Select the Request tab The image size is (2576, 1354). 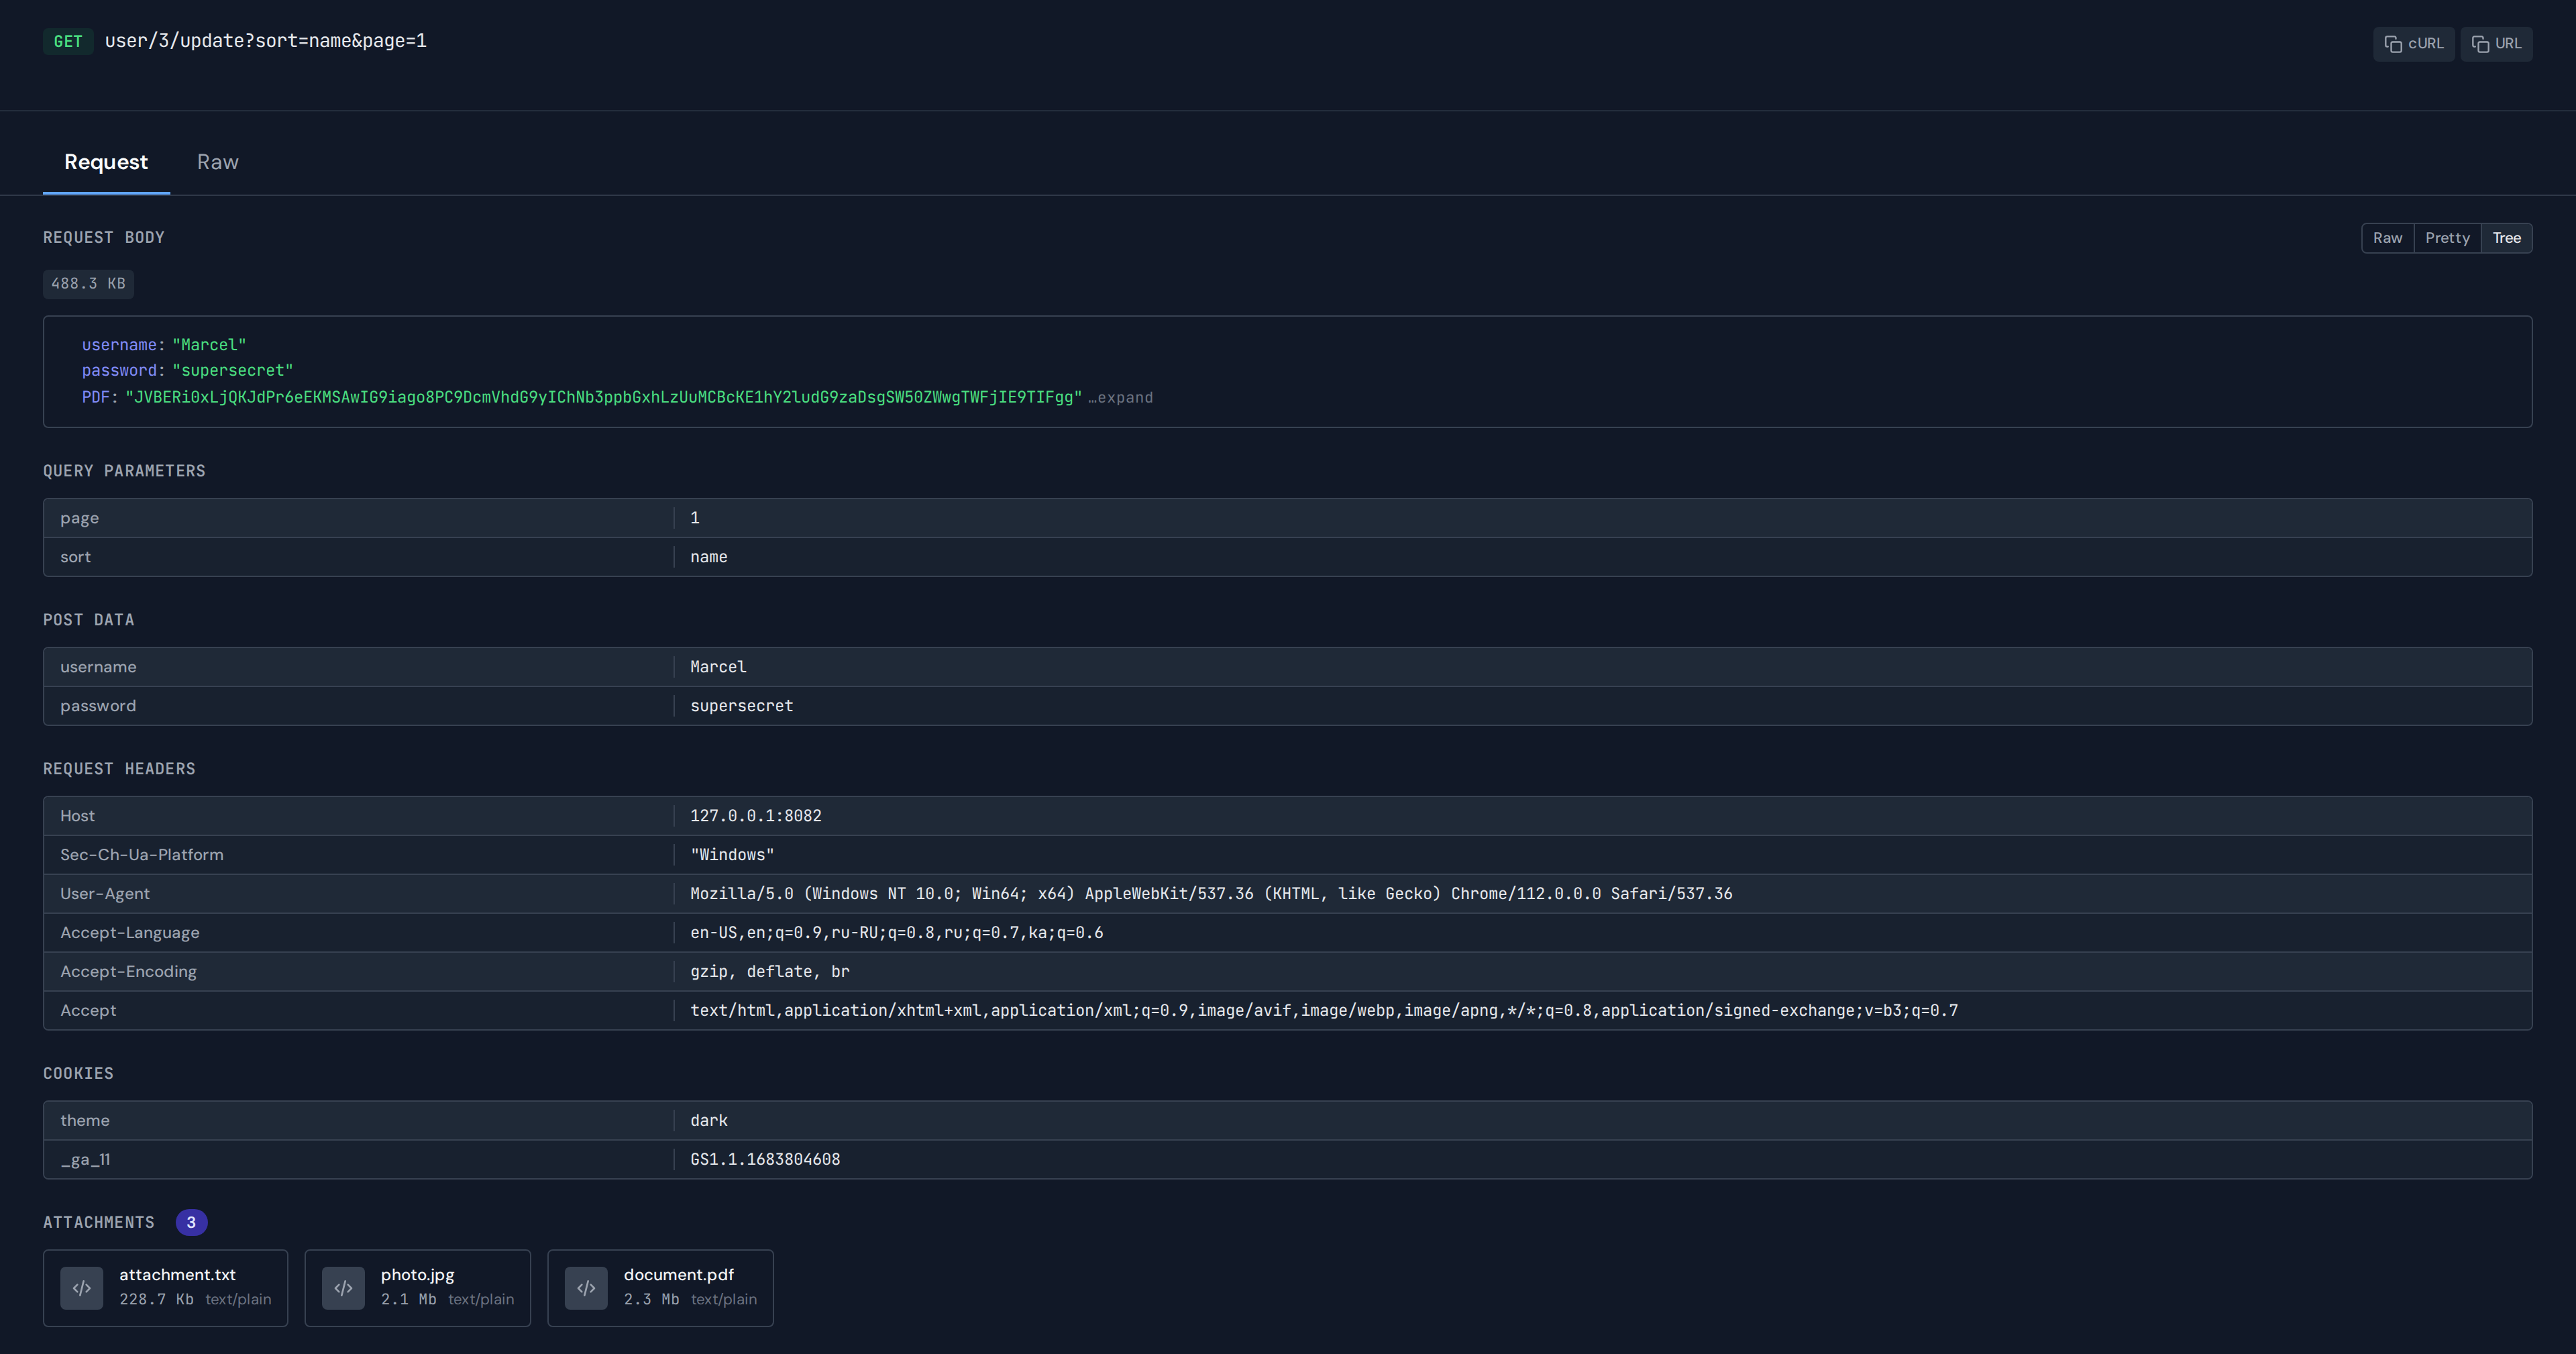click(106, 162)
